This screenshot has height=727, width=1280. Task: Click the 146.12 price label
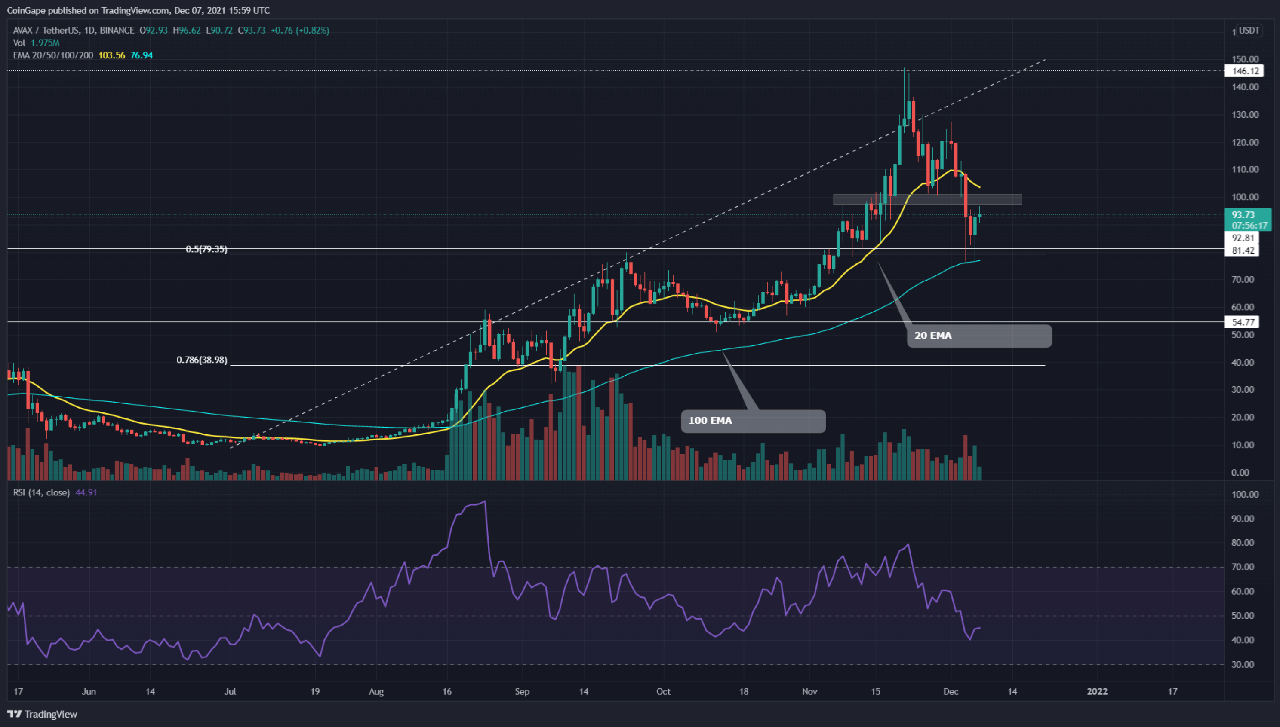pyautogui.click(x=1247, y=71)
